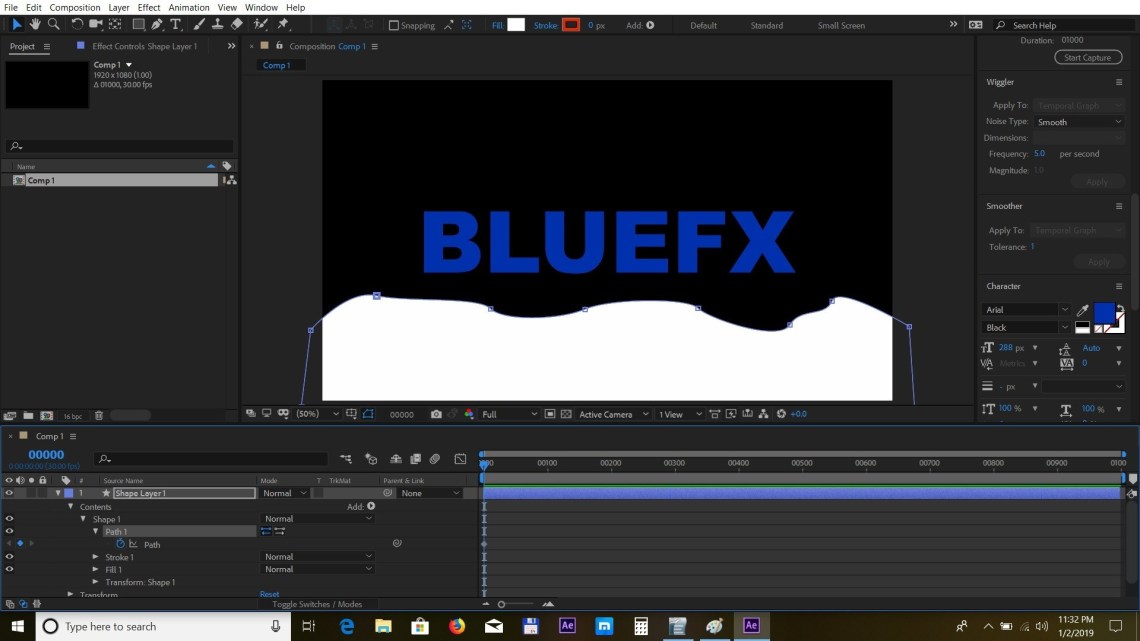The image size is (1140, 641).
Task: Enable the Snapping checkbox
Action: [394, 25]
